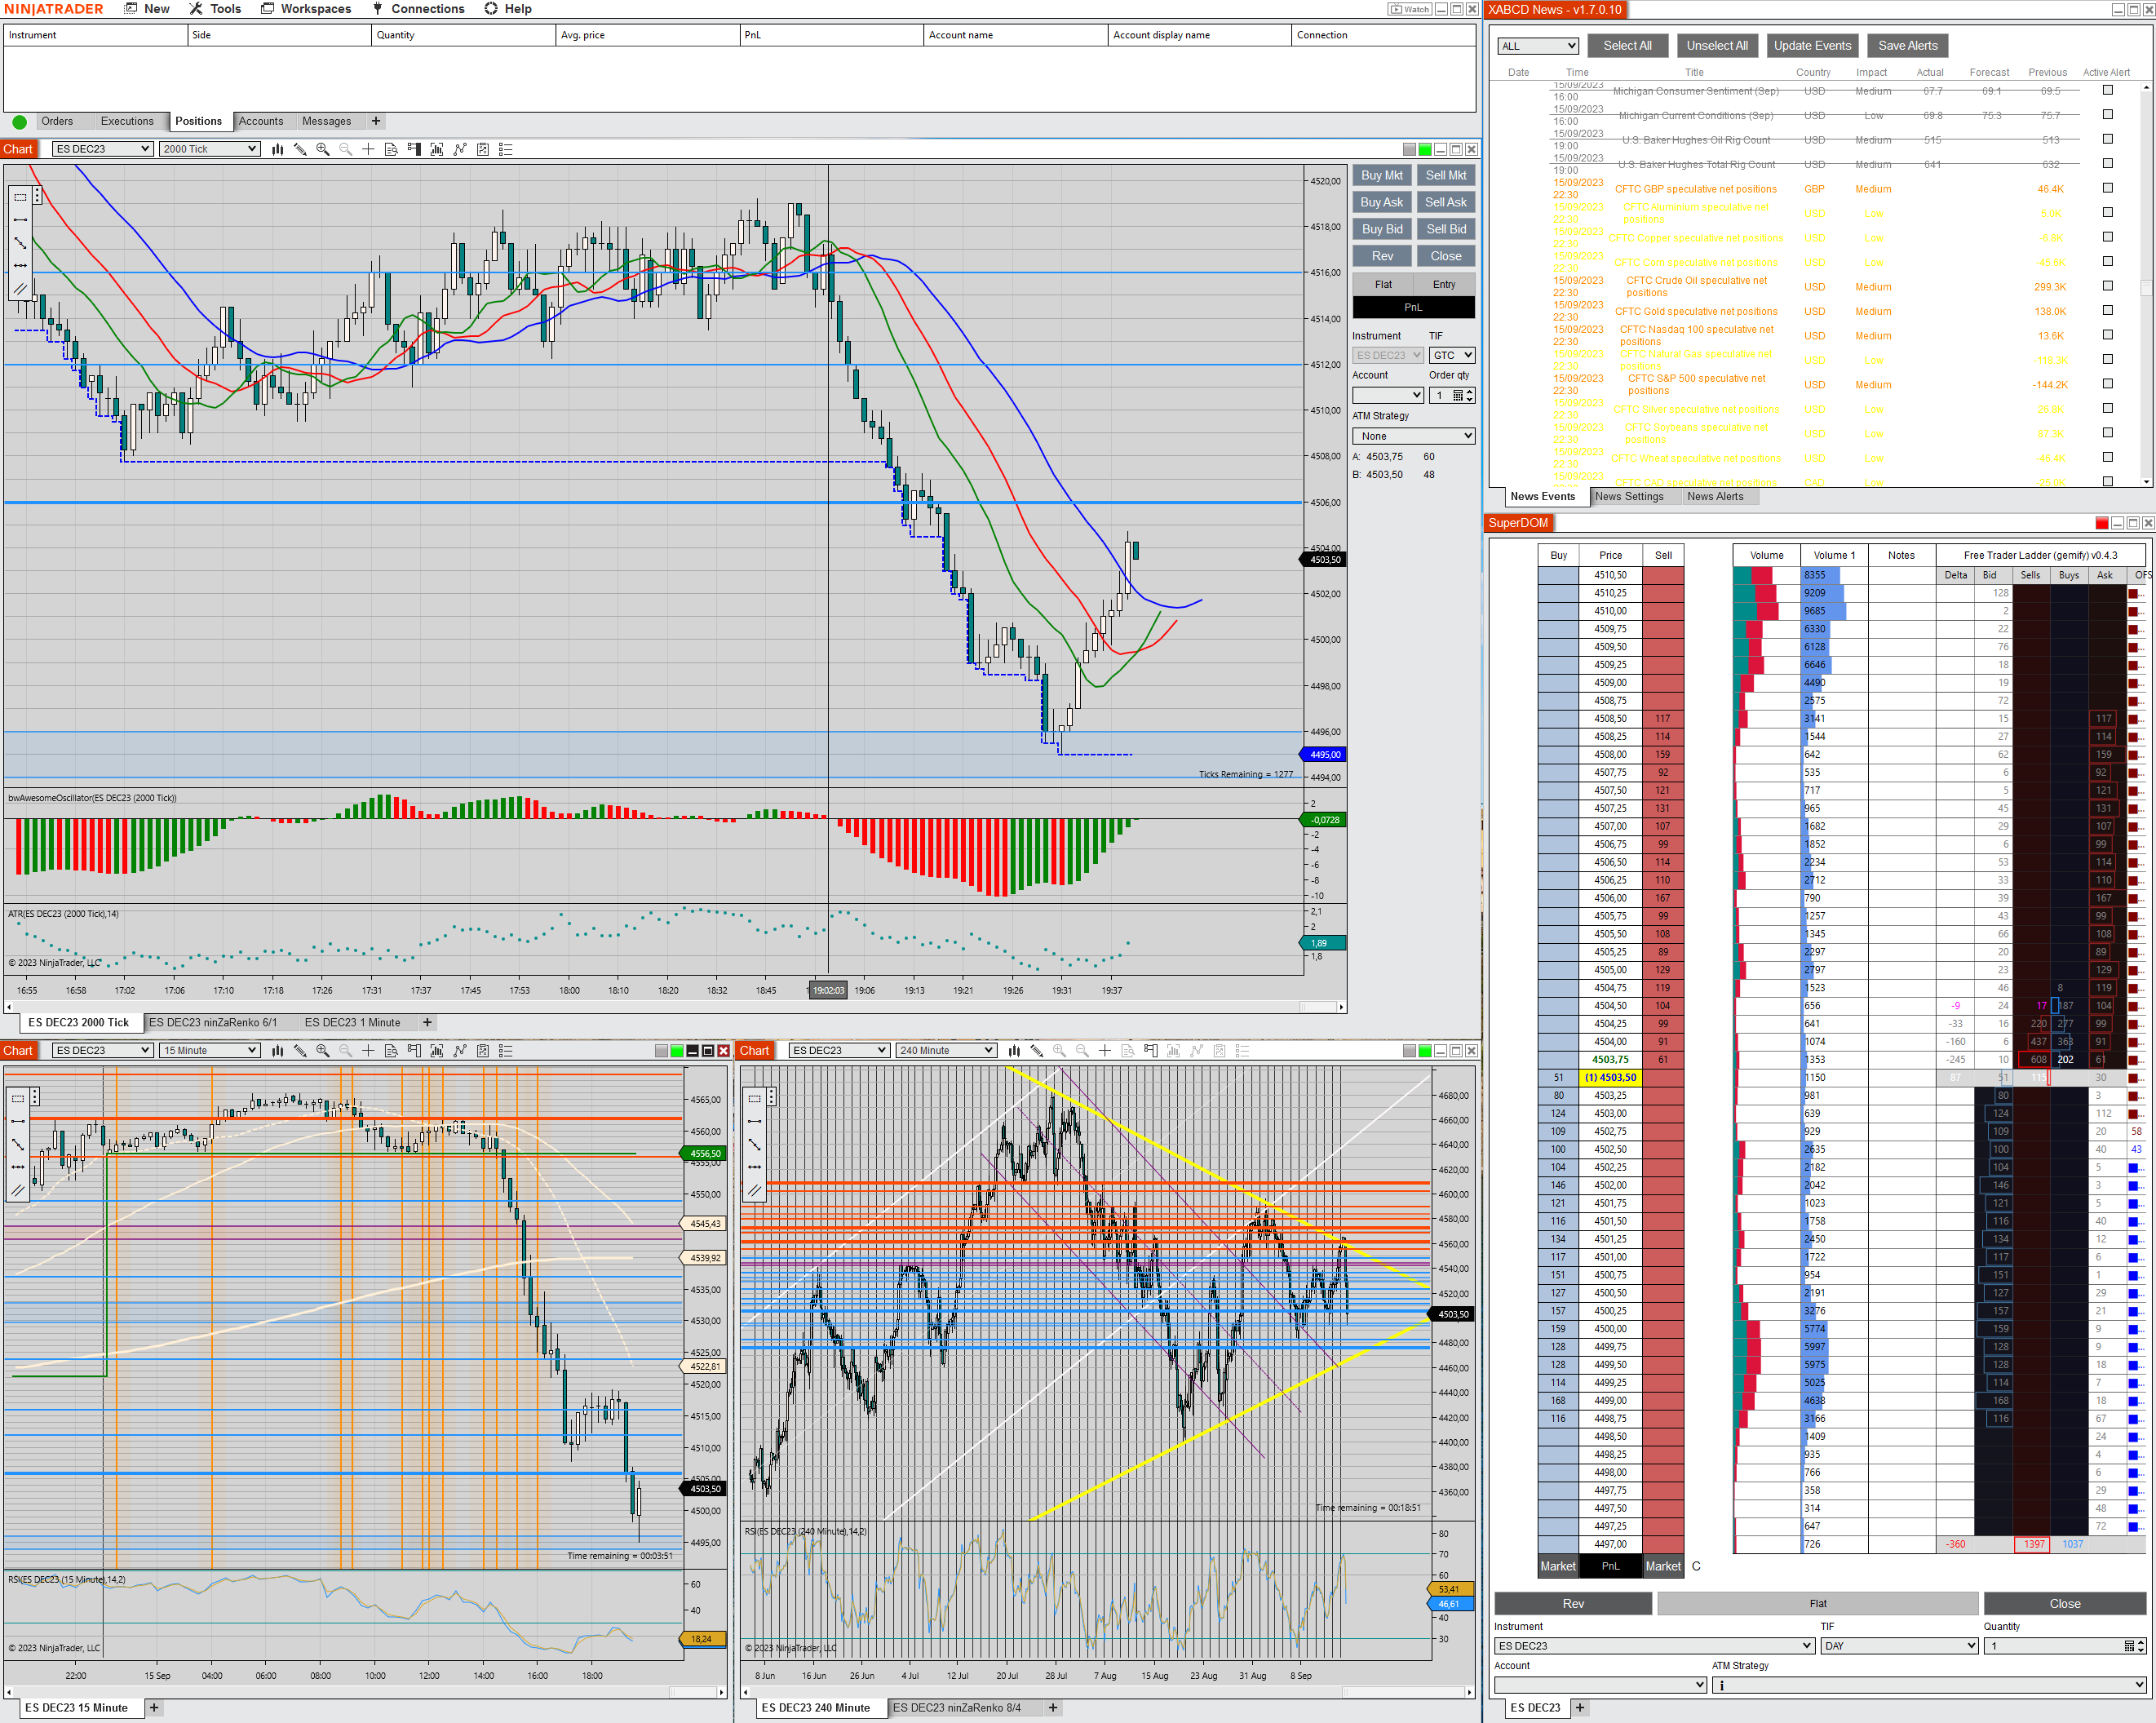Select diagonal arrow line tool on 2000 Tick chart

[x=20, y=242]
